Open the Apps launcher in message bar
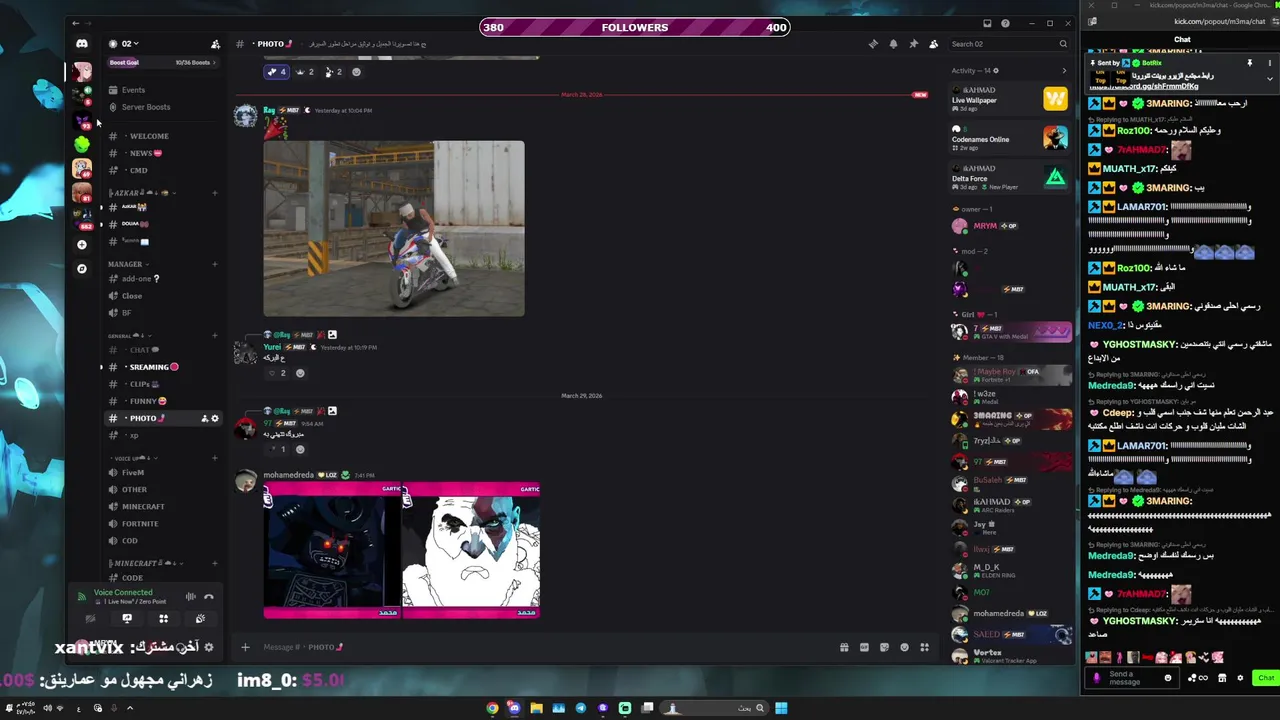This screenshot has width=1280, height=720. (924, 647)
